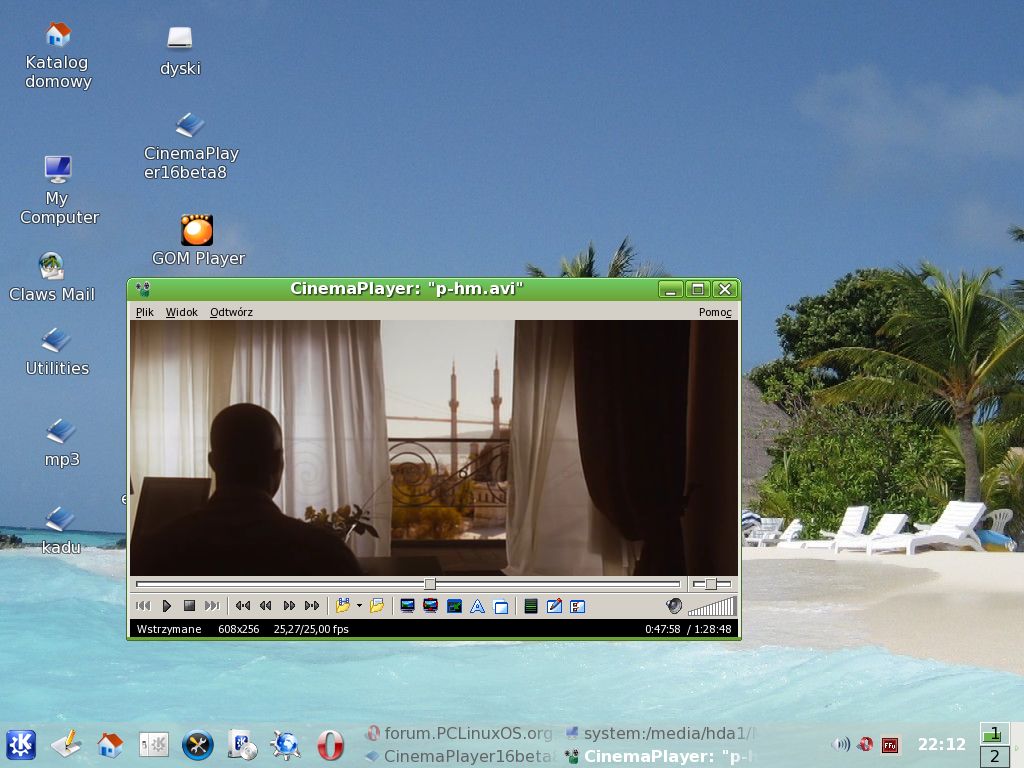1024x768 pixels.
Task: Launch Opera browser from panel
Action: coord(330,745)
